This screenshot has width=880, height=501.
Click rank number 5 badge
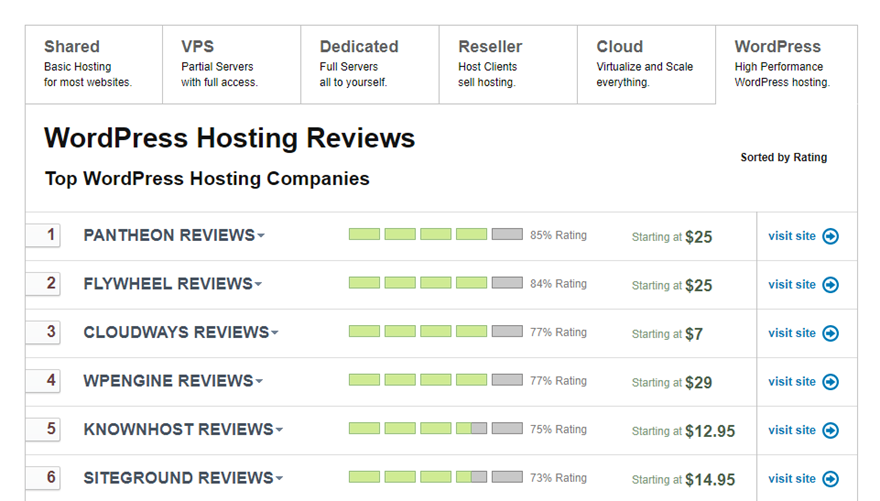click(x=44, y=429)
